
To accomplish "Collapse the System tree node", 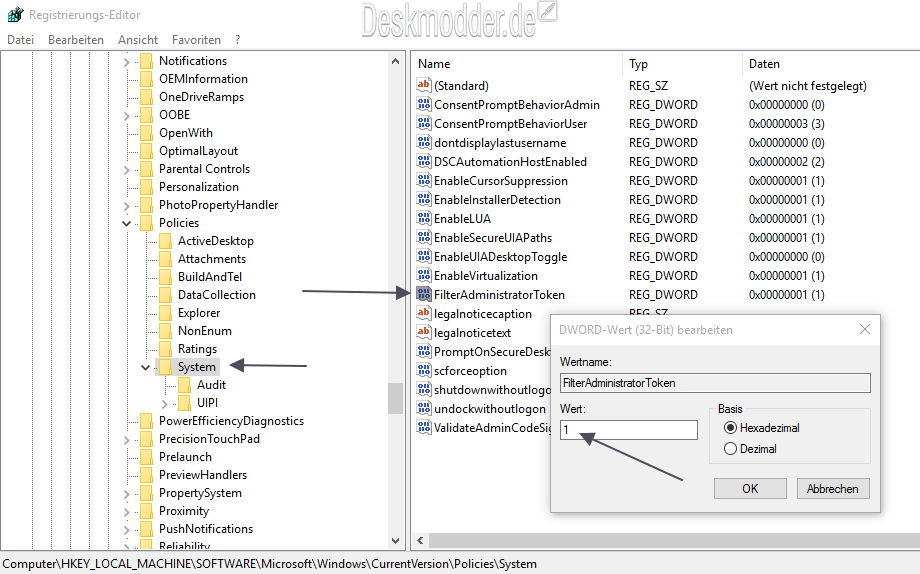I will click(146, 367).
